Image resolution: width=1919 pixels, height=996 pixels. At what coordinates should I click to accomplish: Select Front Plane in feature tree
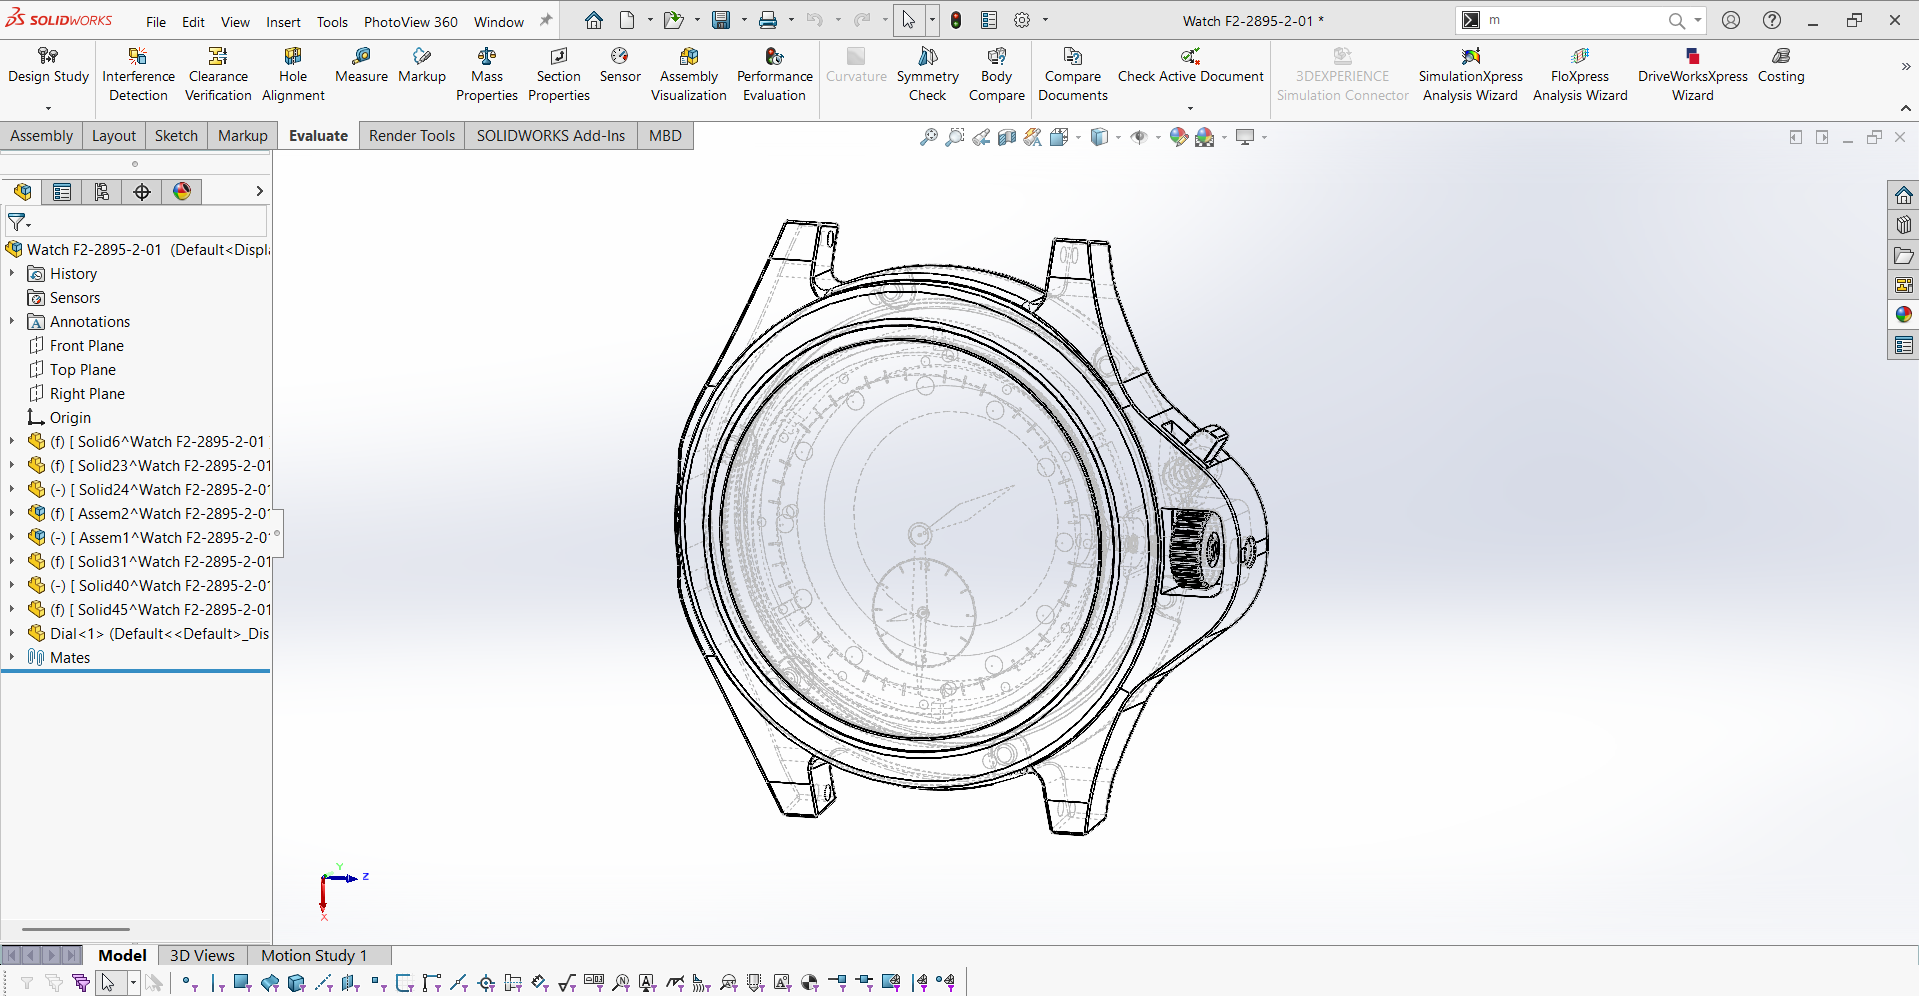point(87,346)
